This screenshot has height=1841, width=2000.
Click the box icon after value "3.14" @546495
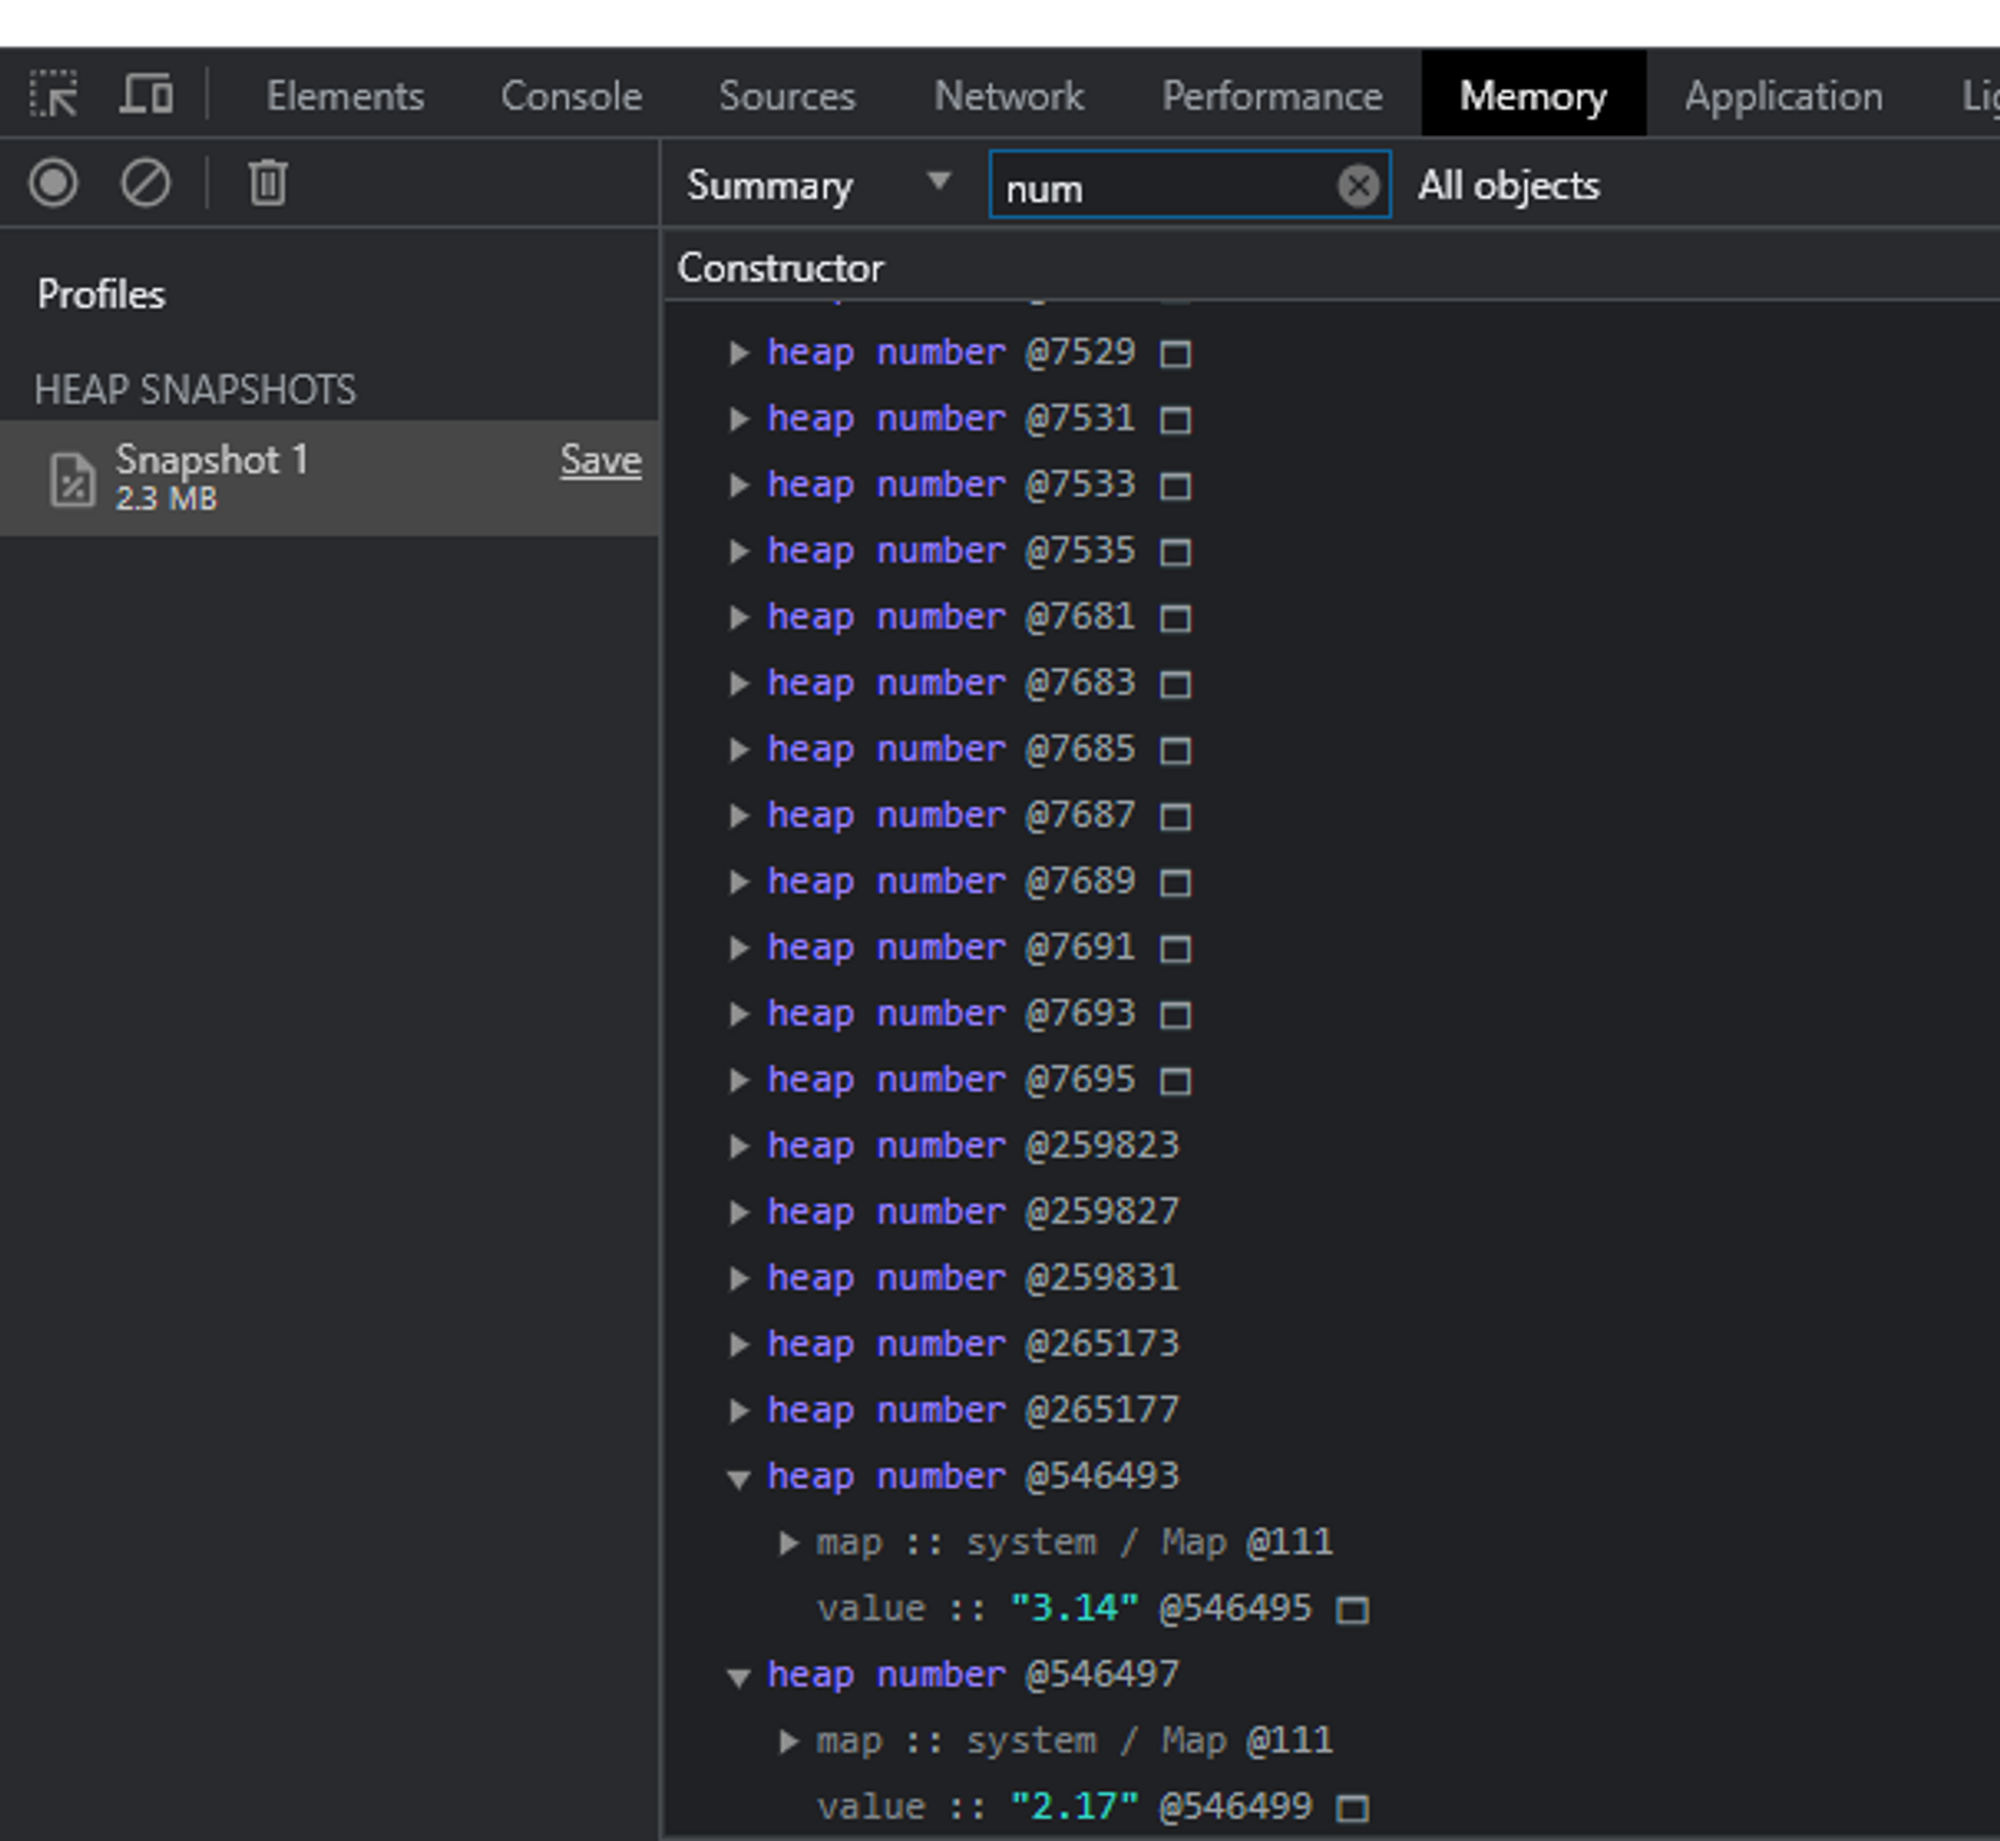pyautogui.click(x=1352, y=1610)
